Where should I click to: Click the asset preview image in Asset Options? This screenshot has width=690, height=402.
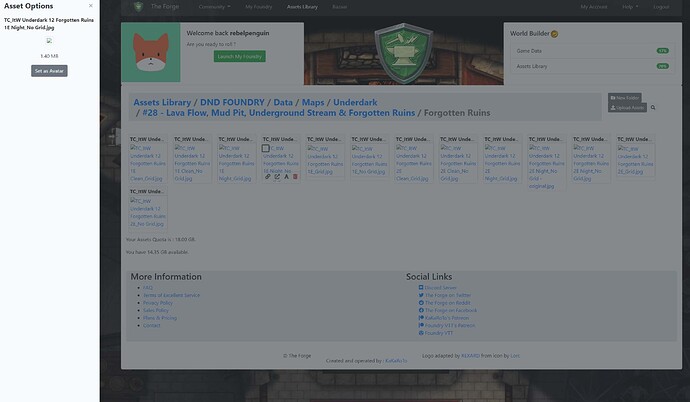pos(49,40)
